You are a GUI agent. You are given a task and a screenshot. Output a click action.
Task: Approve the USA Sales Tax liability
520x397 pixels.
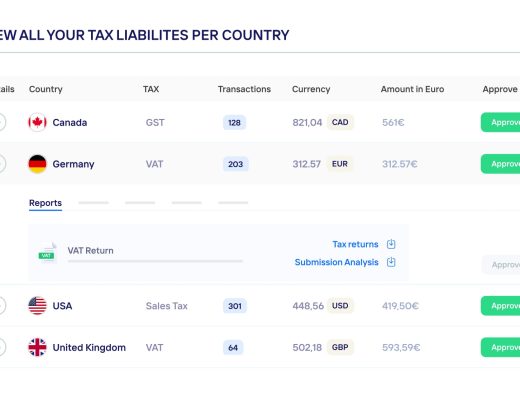click(x=500, y=306)
